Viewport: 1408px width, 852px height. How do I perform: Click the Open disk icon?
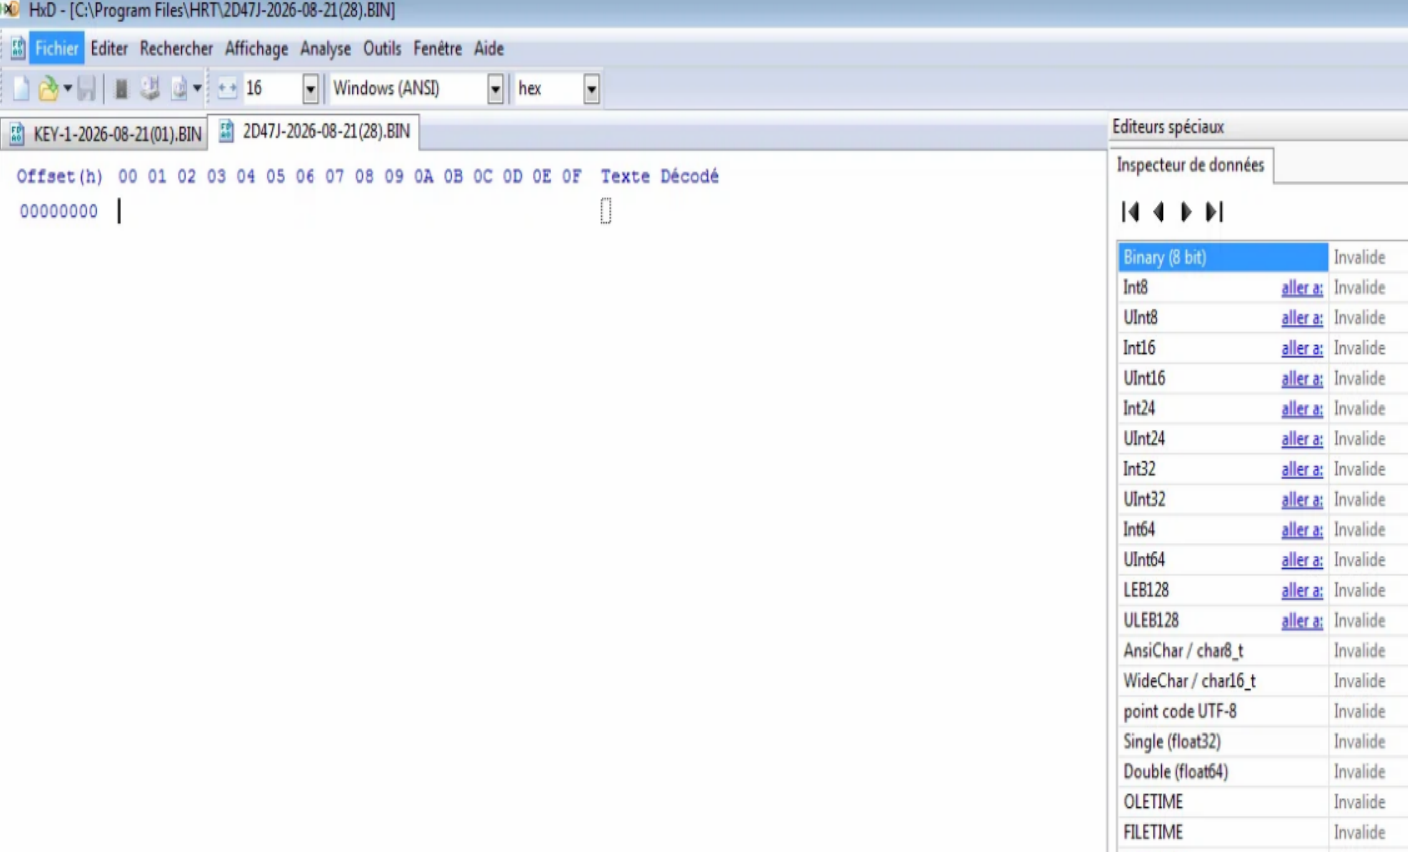[x=150, y=89]
